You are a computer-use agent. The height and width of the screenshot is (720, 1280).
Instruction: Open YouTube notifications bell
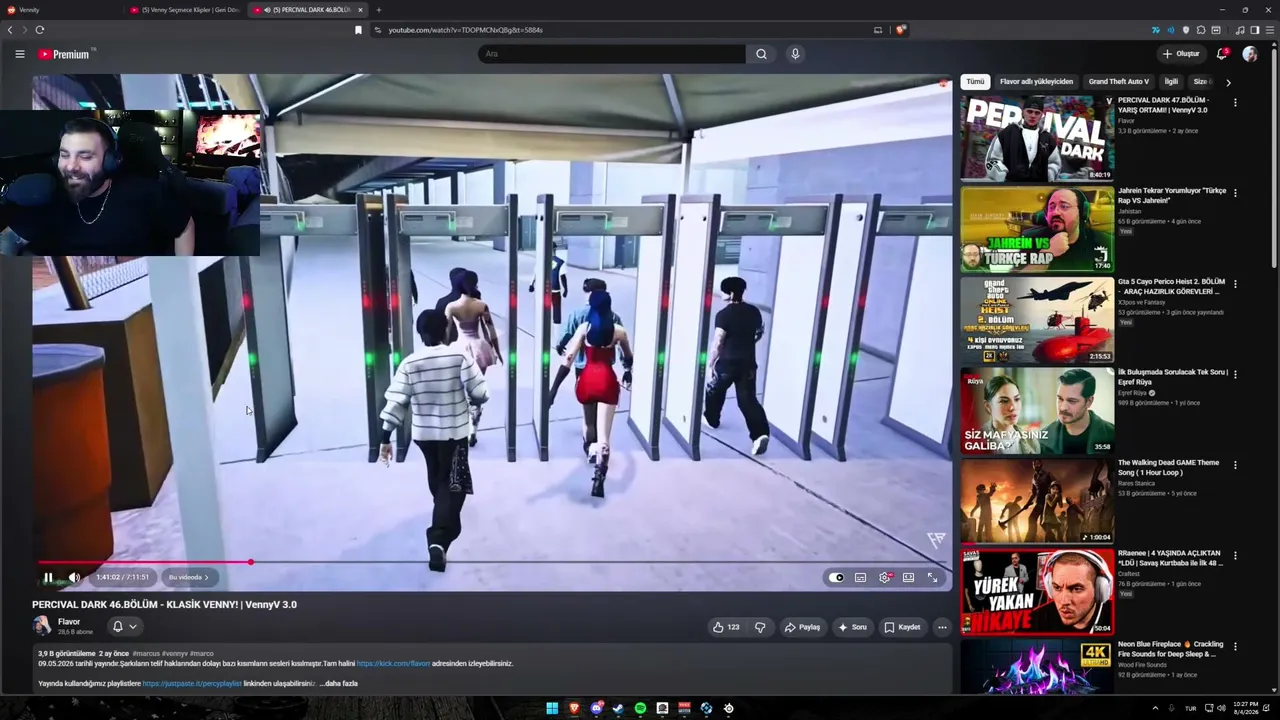pyautogui.click(x=1222, y=54)
